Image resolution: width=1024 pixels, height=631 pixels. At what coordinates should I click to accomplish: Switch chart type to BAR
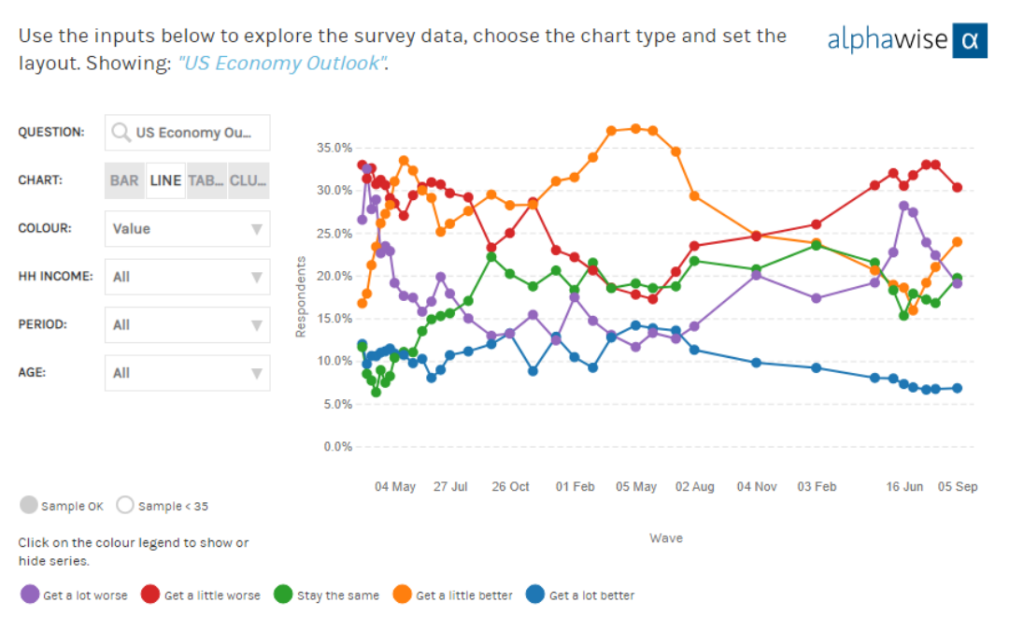tap(125, 181)
